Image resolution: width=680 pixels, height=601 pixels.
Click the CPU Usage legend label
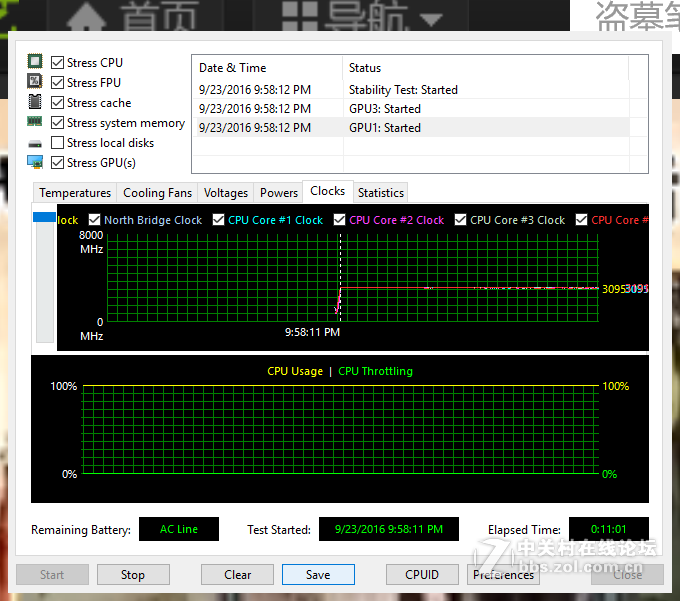tap(295, 371)
